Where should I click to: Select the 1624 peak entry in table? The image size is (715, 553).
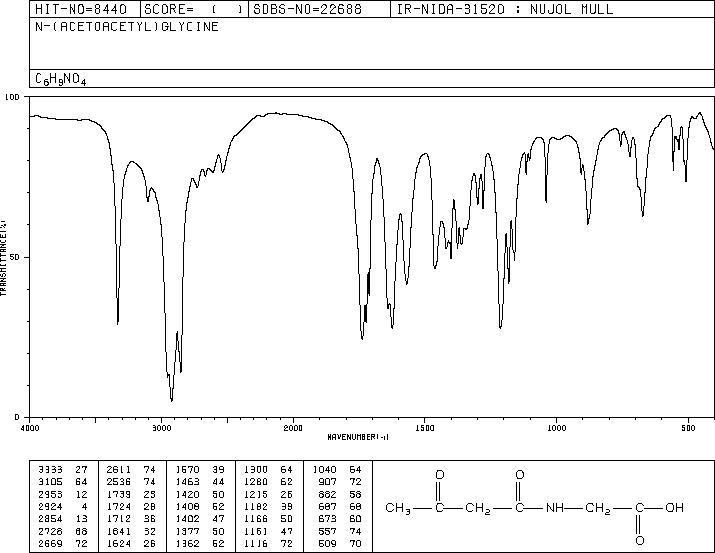pos(131,543)
